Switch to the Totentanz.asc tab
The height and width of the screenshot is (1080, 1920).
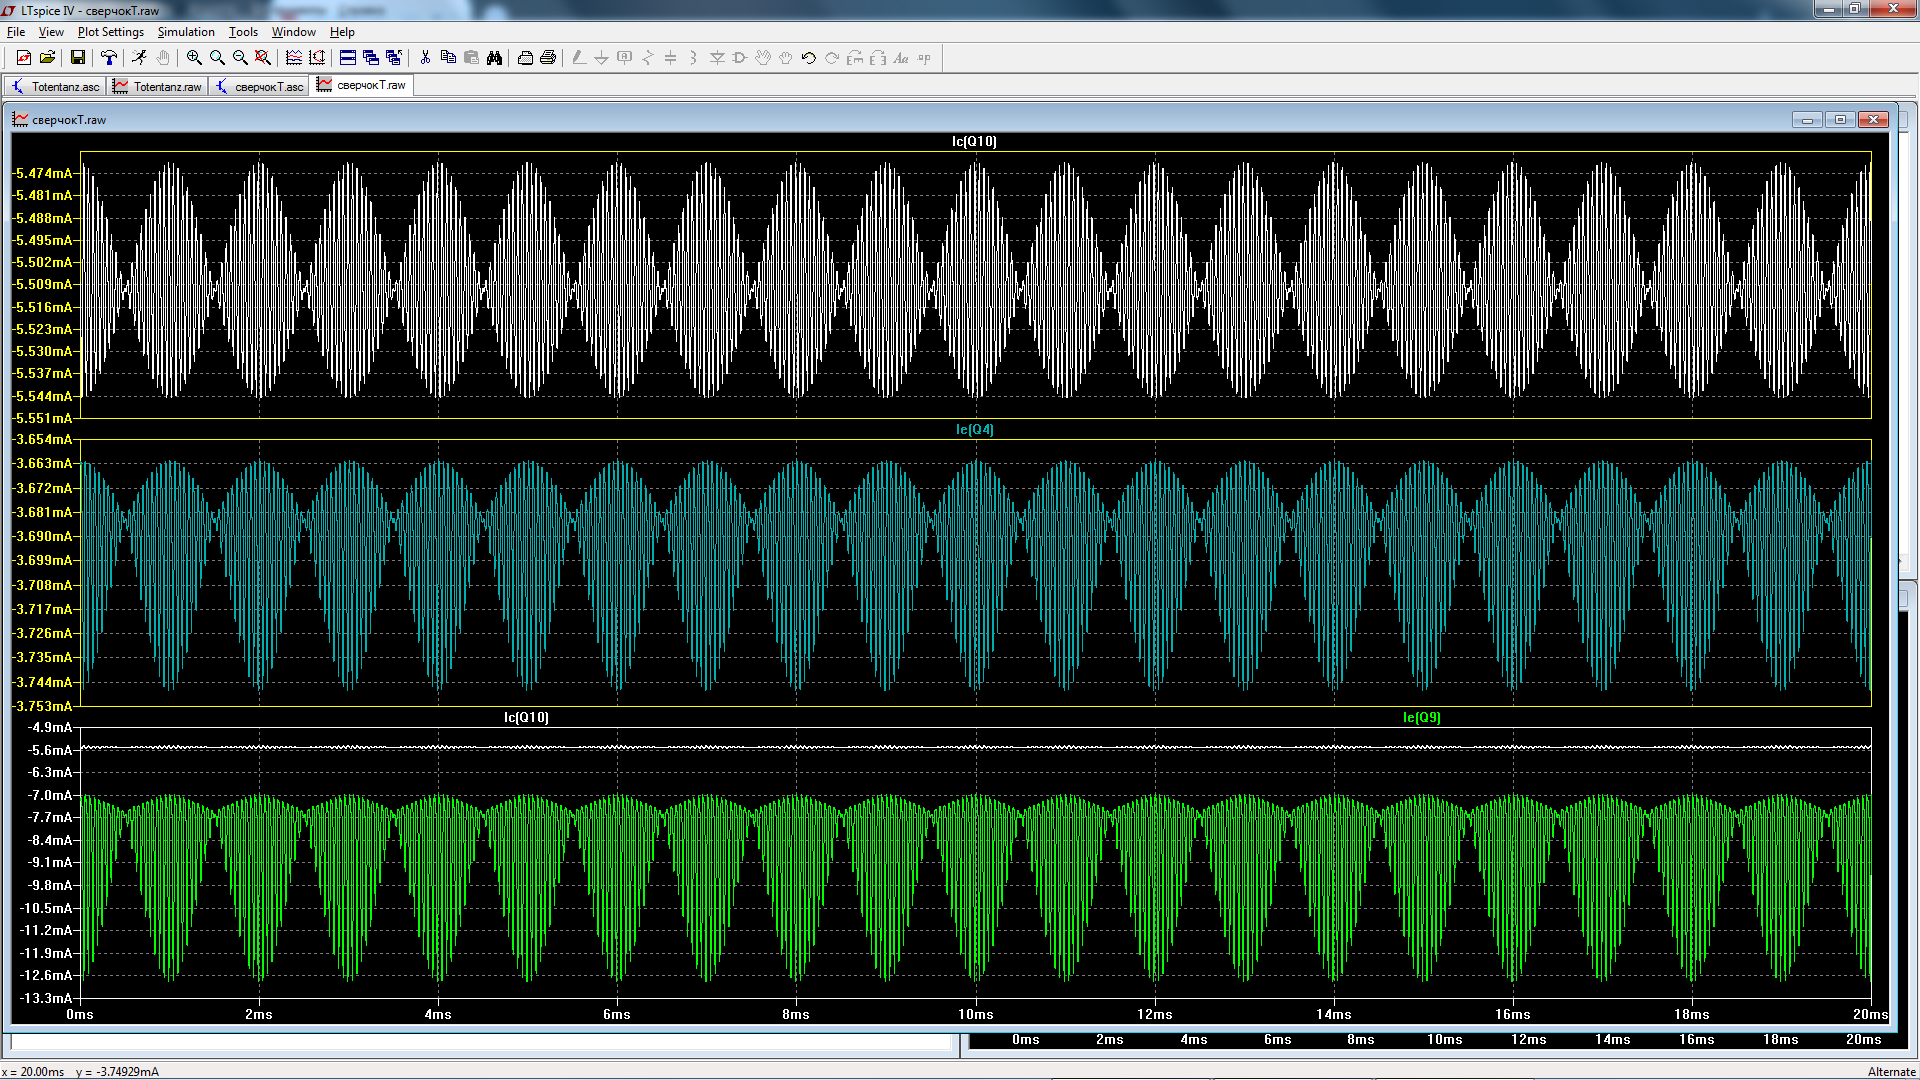click(57, 87)
